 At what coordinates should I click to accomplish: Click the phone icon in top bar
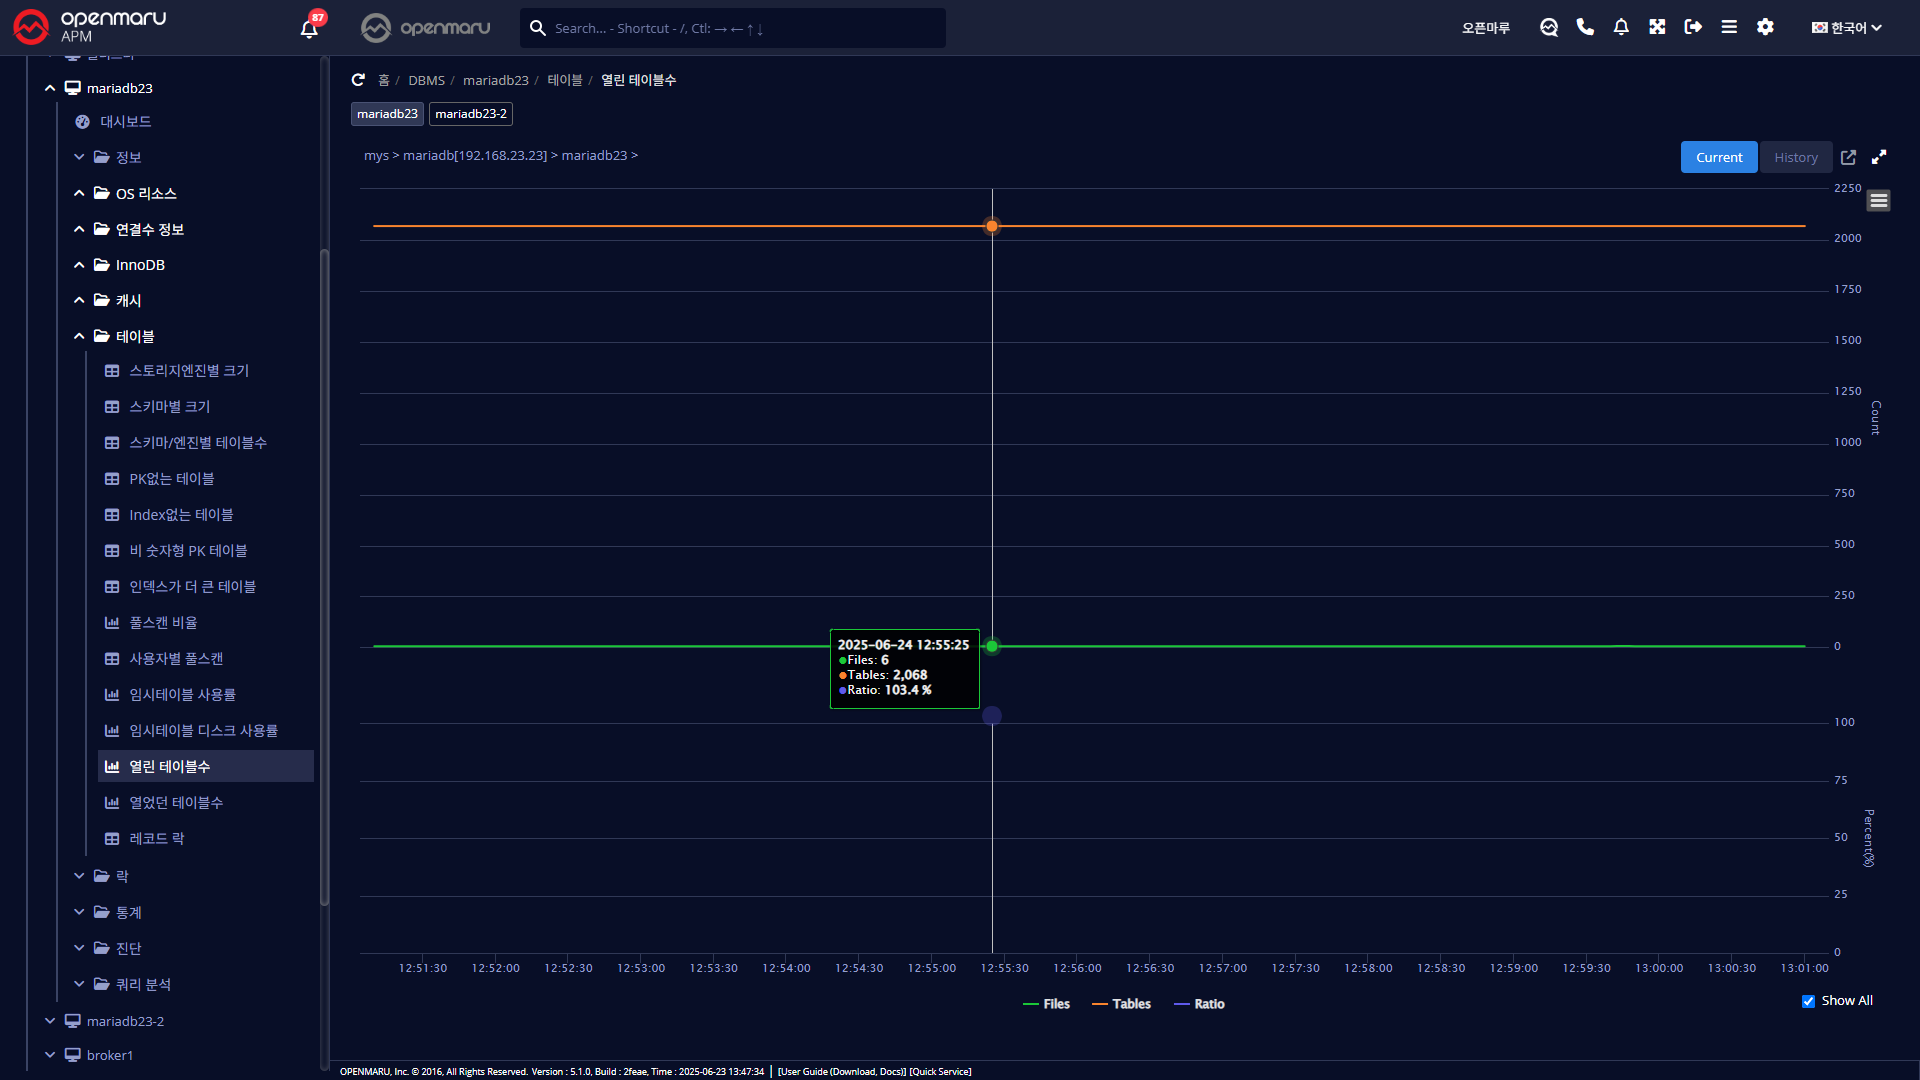(1585, 27)
